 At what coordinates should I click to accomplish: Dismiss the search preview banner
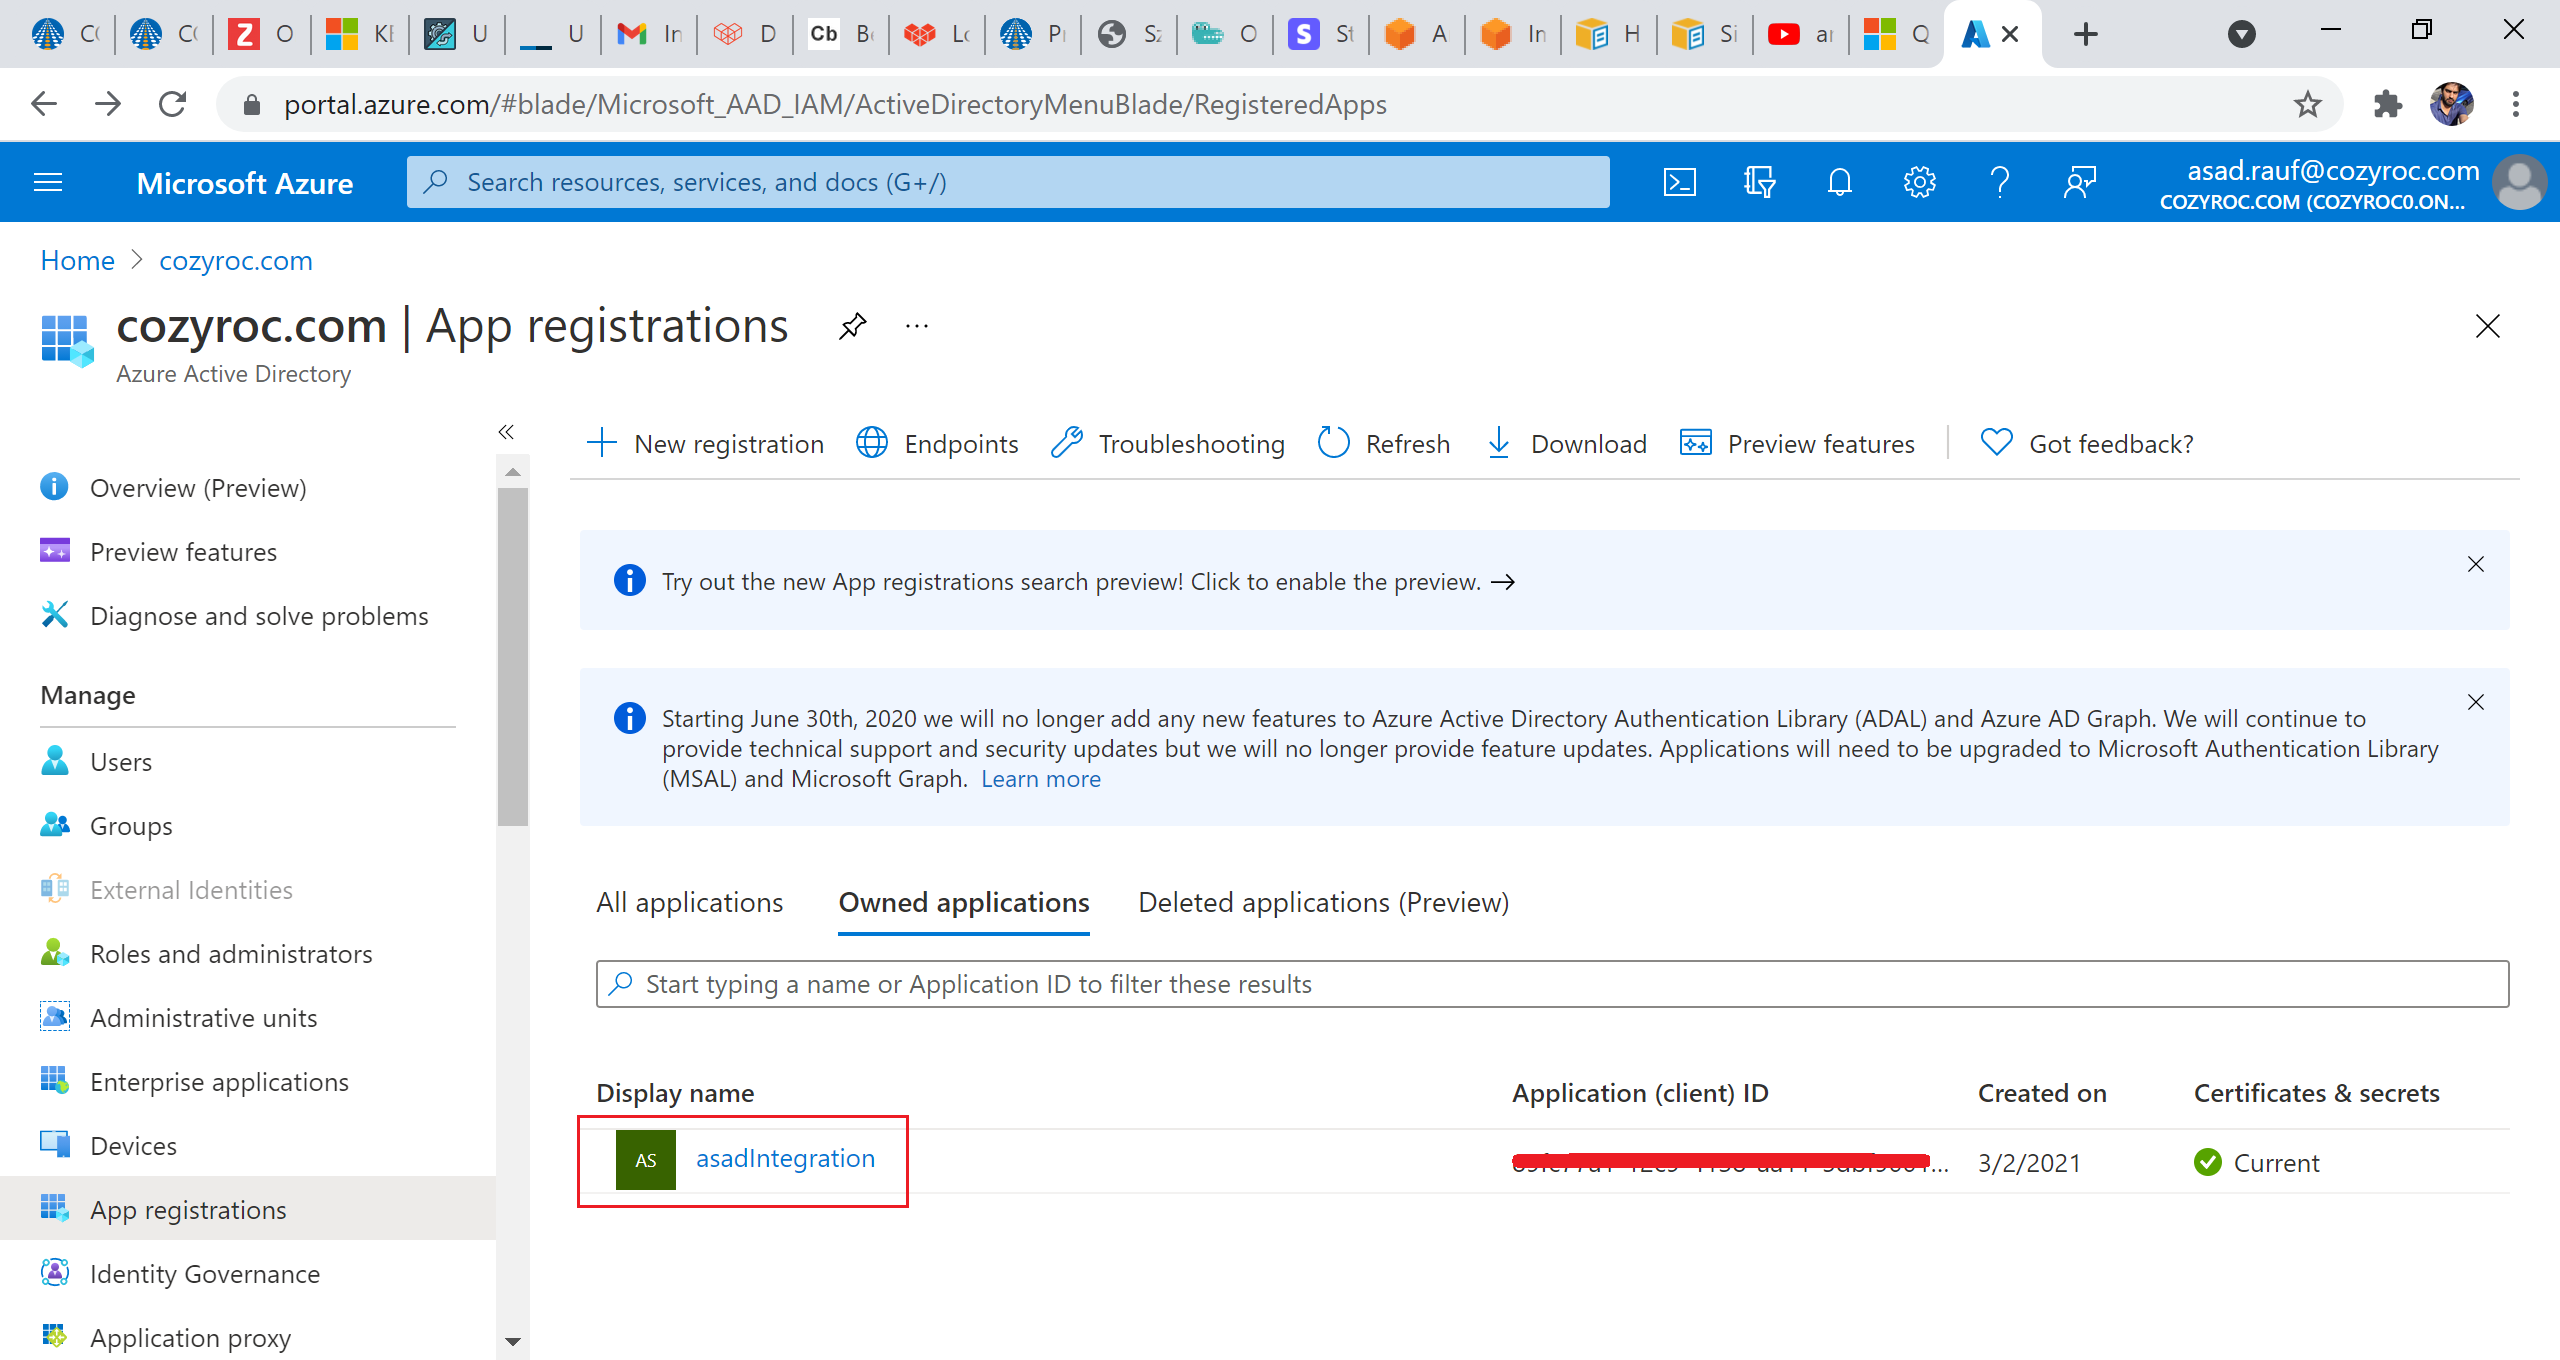pyautogui.click(x=2475, y=565)
